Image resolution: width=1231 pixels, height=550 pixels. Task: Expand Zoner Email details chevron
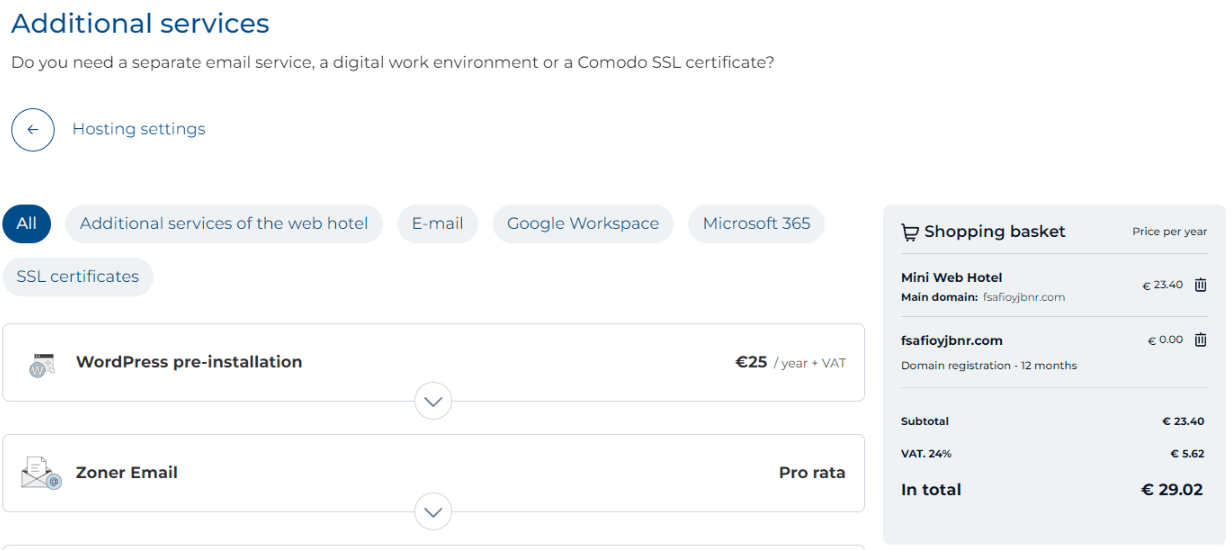[x=433, y=512]
